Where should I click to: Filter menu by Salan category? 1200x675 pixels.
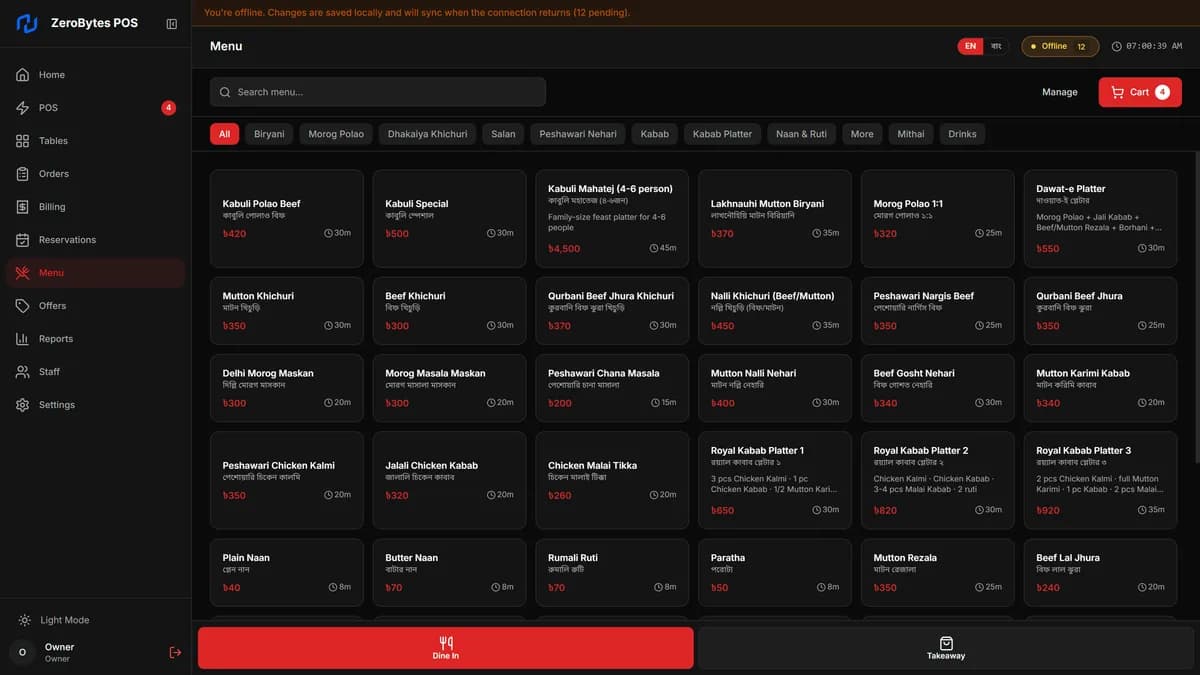coord(504,134)
